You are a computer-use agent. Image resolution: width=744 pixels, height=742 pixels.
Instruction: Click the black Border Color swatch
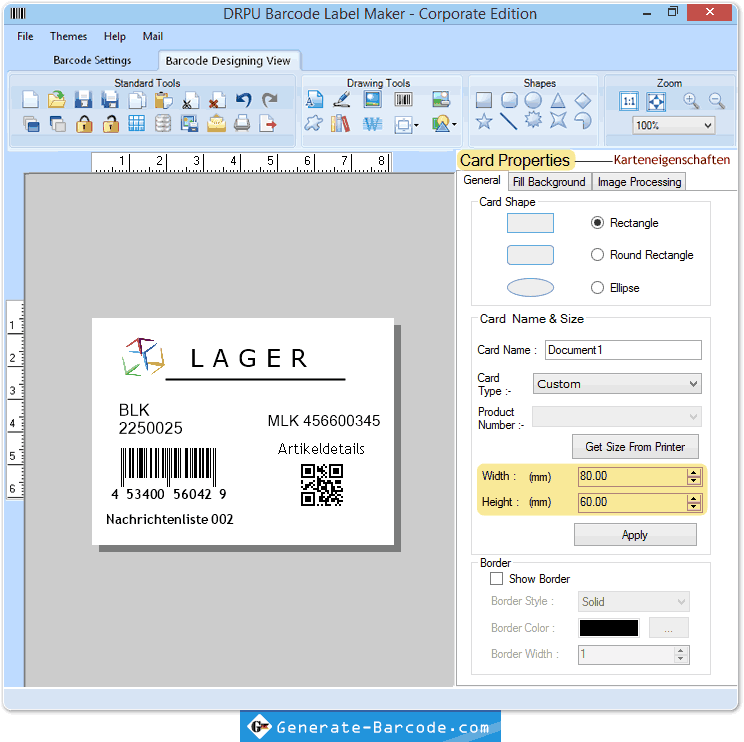tap(609, 628)
